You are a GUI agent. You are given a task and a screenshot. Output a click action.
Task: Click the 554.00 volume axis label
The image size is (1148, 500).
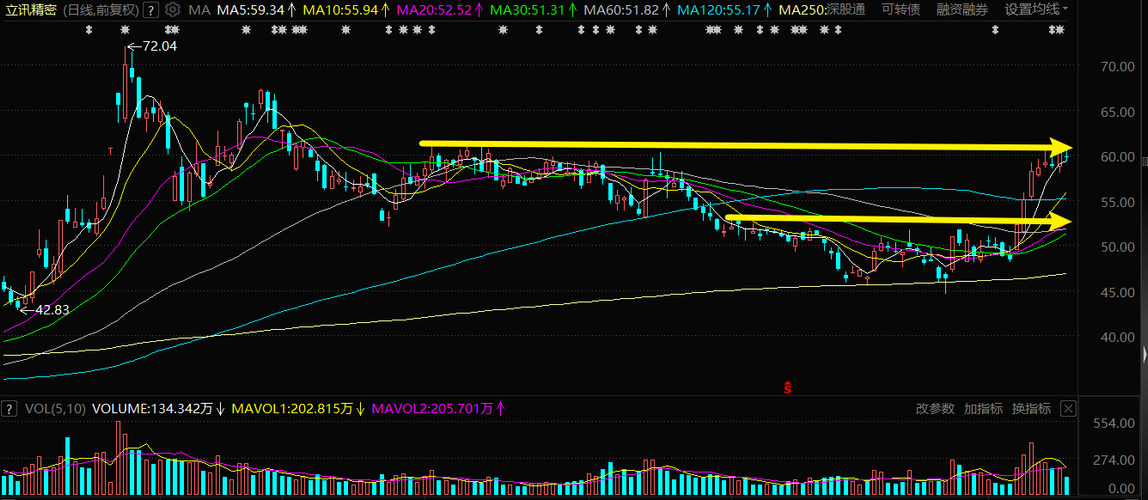pyautogui.click(x=1113, y=424)
